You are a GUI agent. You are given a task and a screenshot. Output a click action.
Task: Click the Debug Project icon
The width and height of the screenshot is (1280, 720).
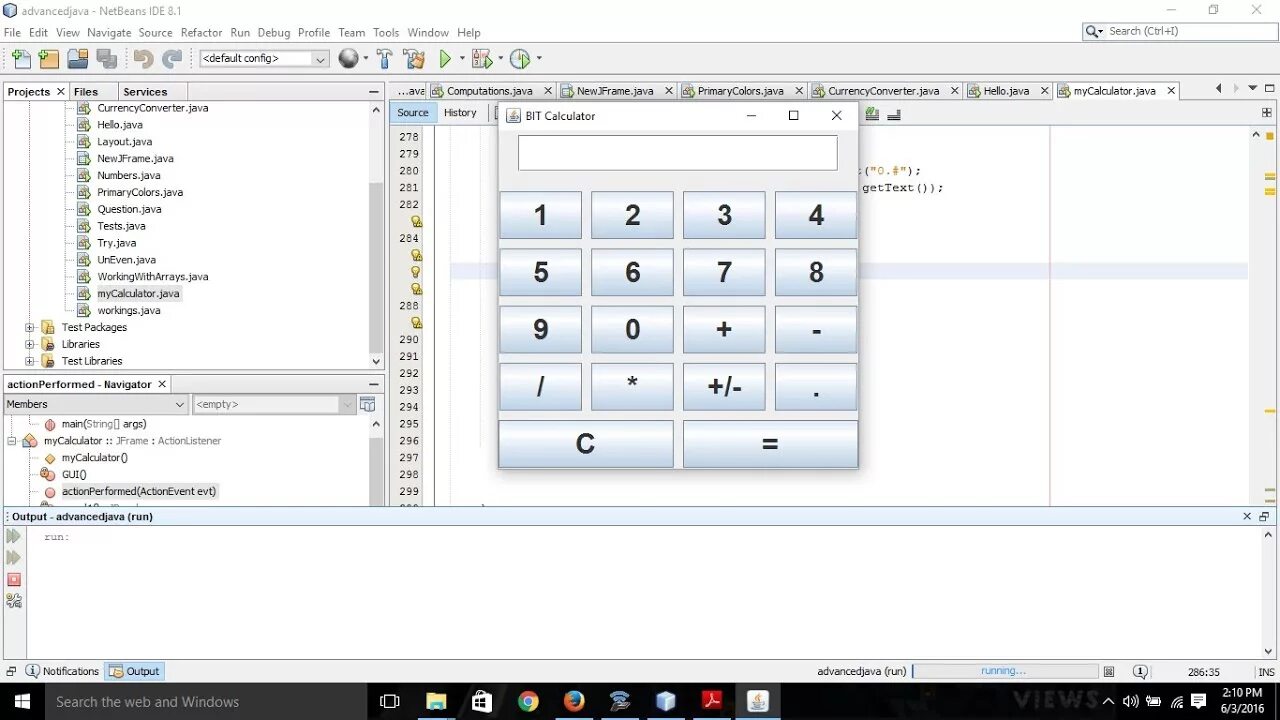[x=481, y=59]
